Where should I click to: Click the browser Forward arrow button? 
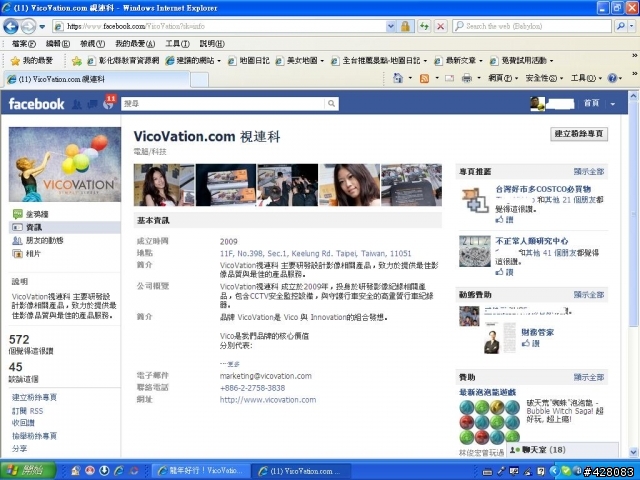coord(28,27)
